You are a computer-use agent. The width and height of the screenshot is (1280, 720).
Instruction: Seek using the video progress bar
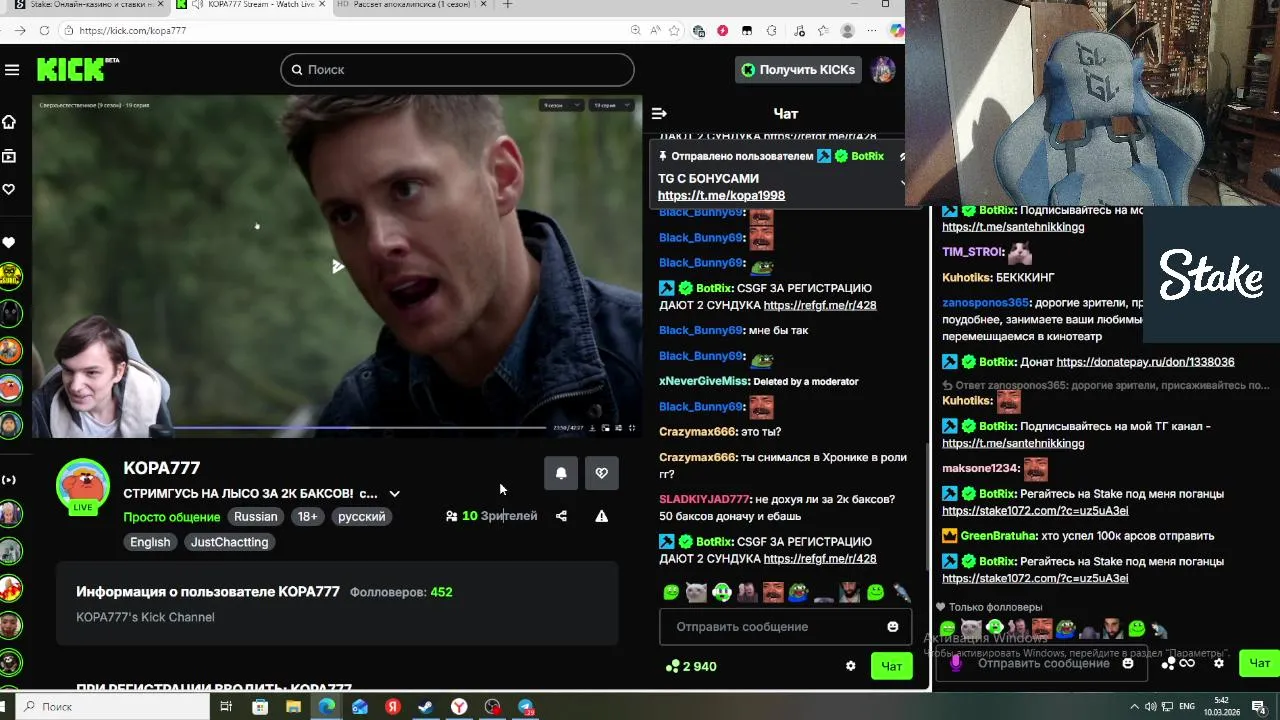tap(360, 428)
